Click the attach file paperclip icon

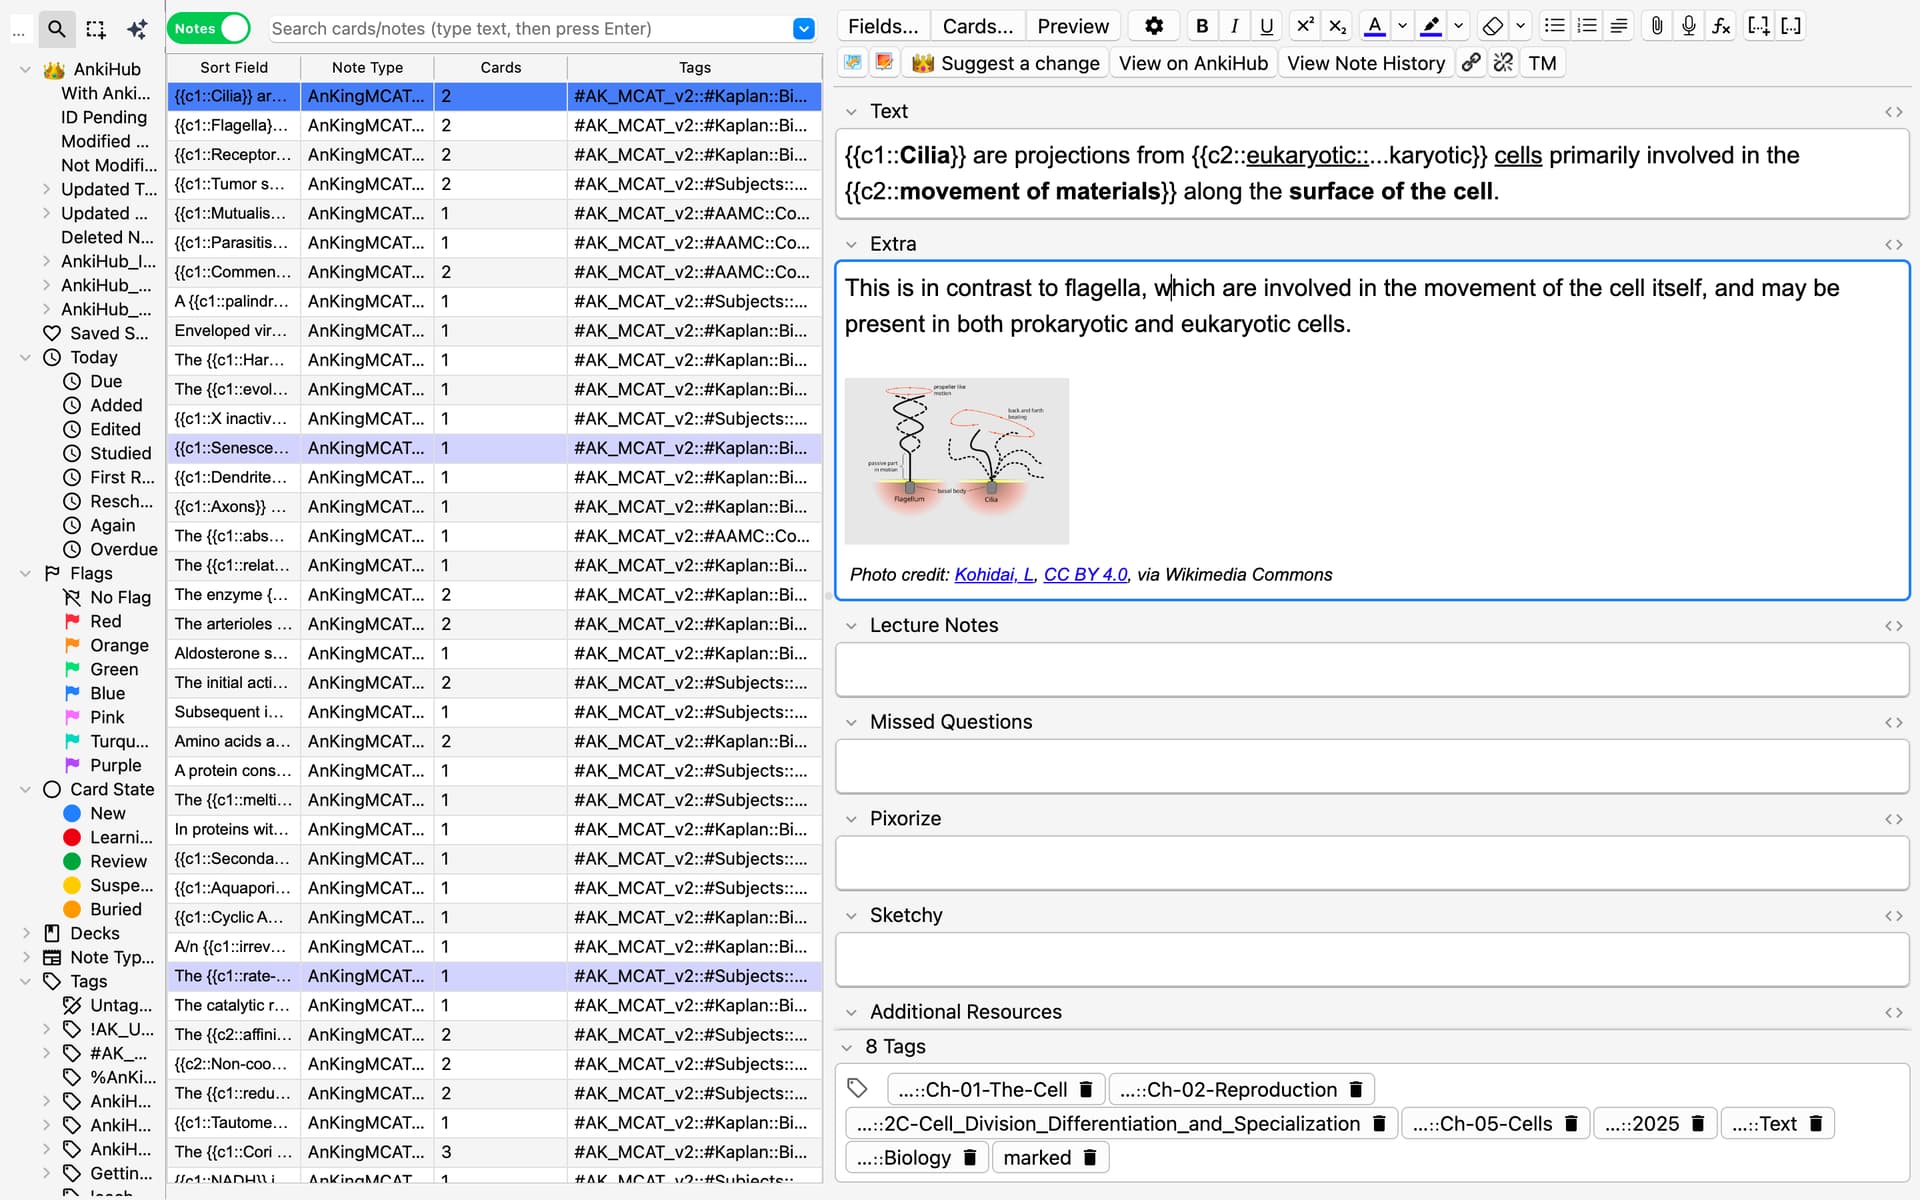click(x=1657, y=26)
